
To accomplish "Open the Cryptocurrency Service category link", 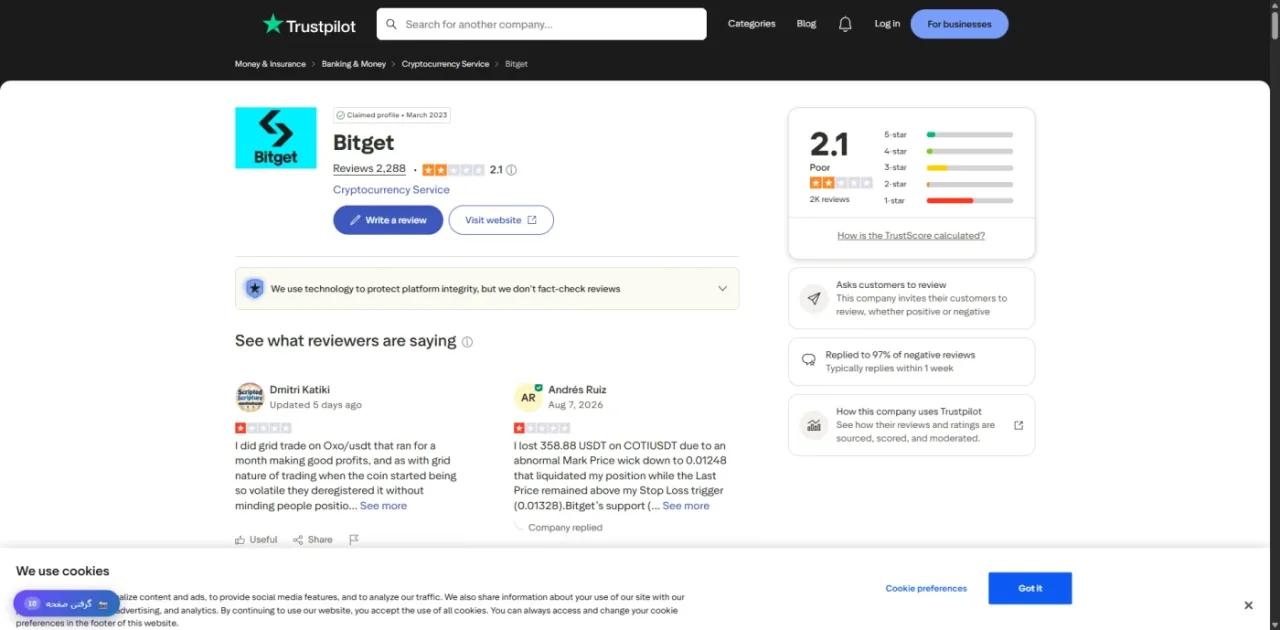I will click(391, 190).
